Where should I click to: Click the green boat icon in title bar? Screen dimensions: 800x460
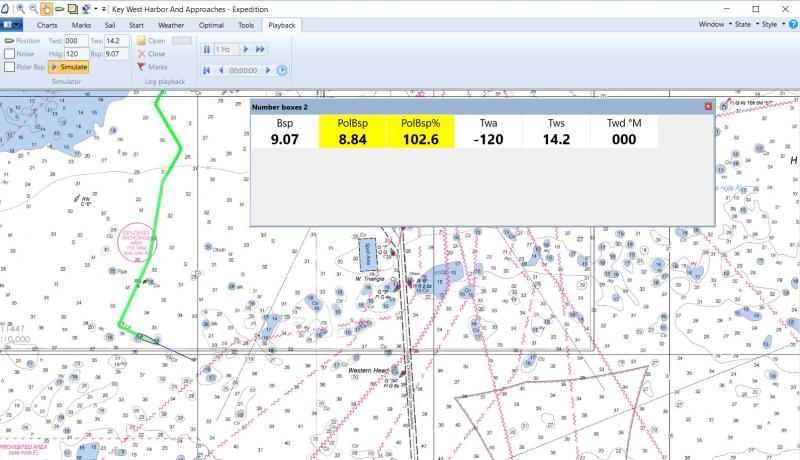(59, 7)
